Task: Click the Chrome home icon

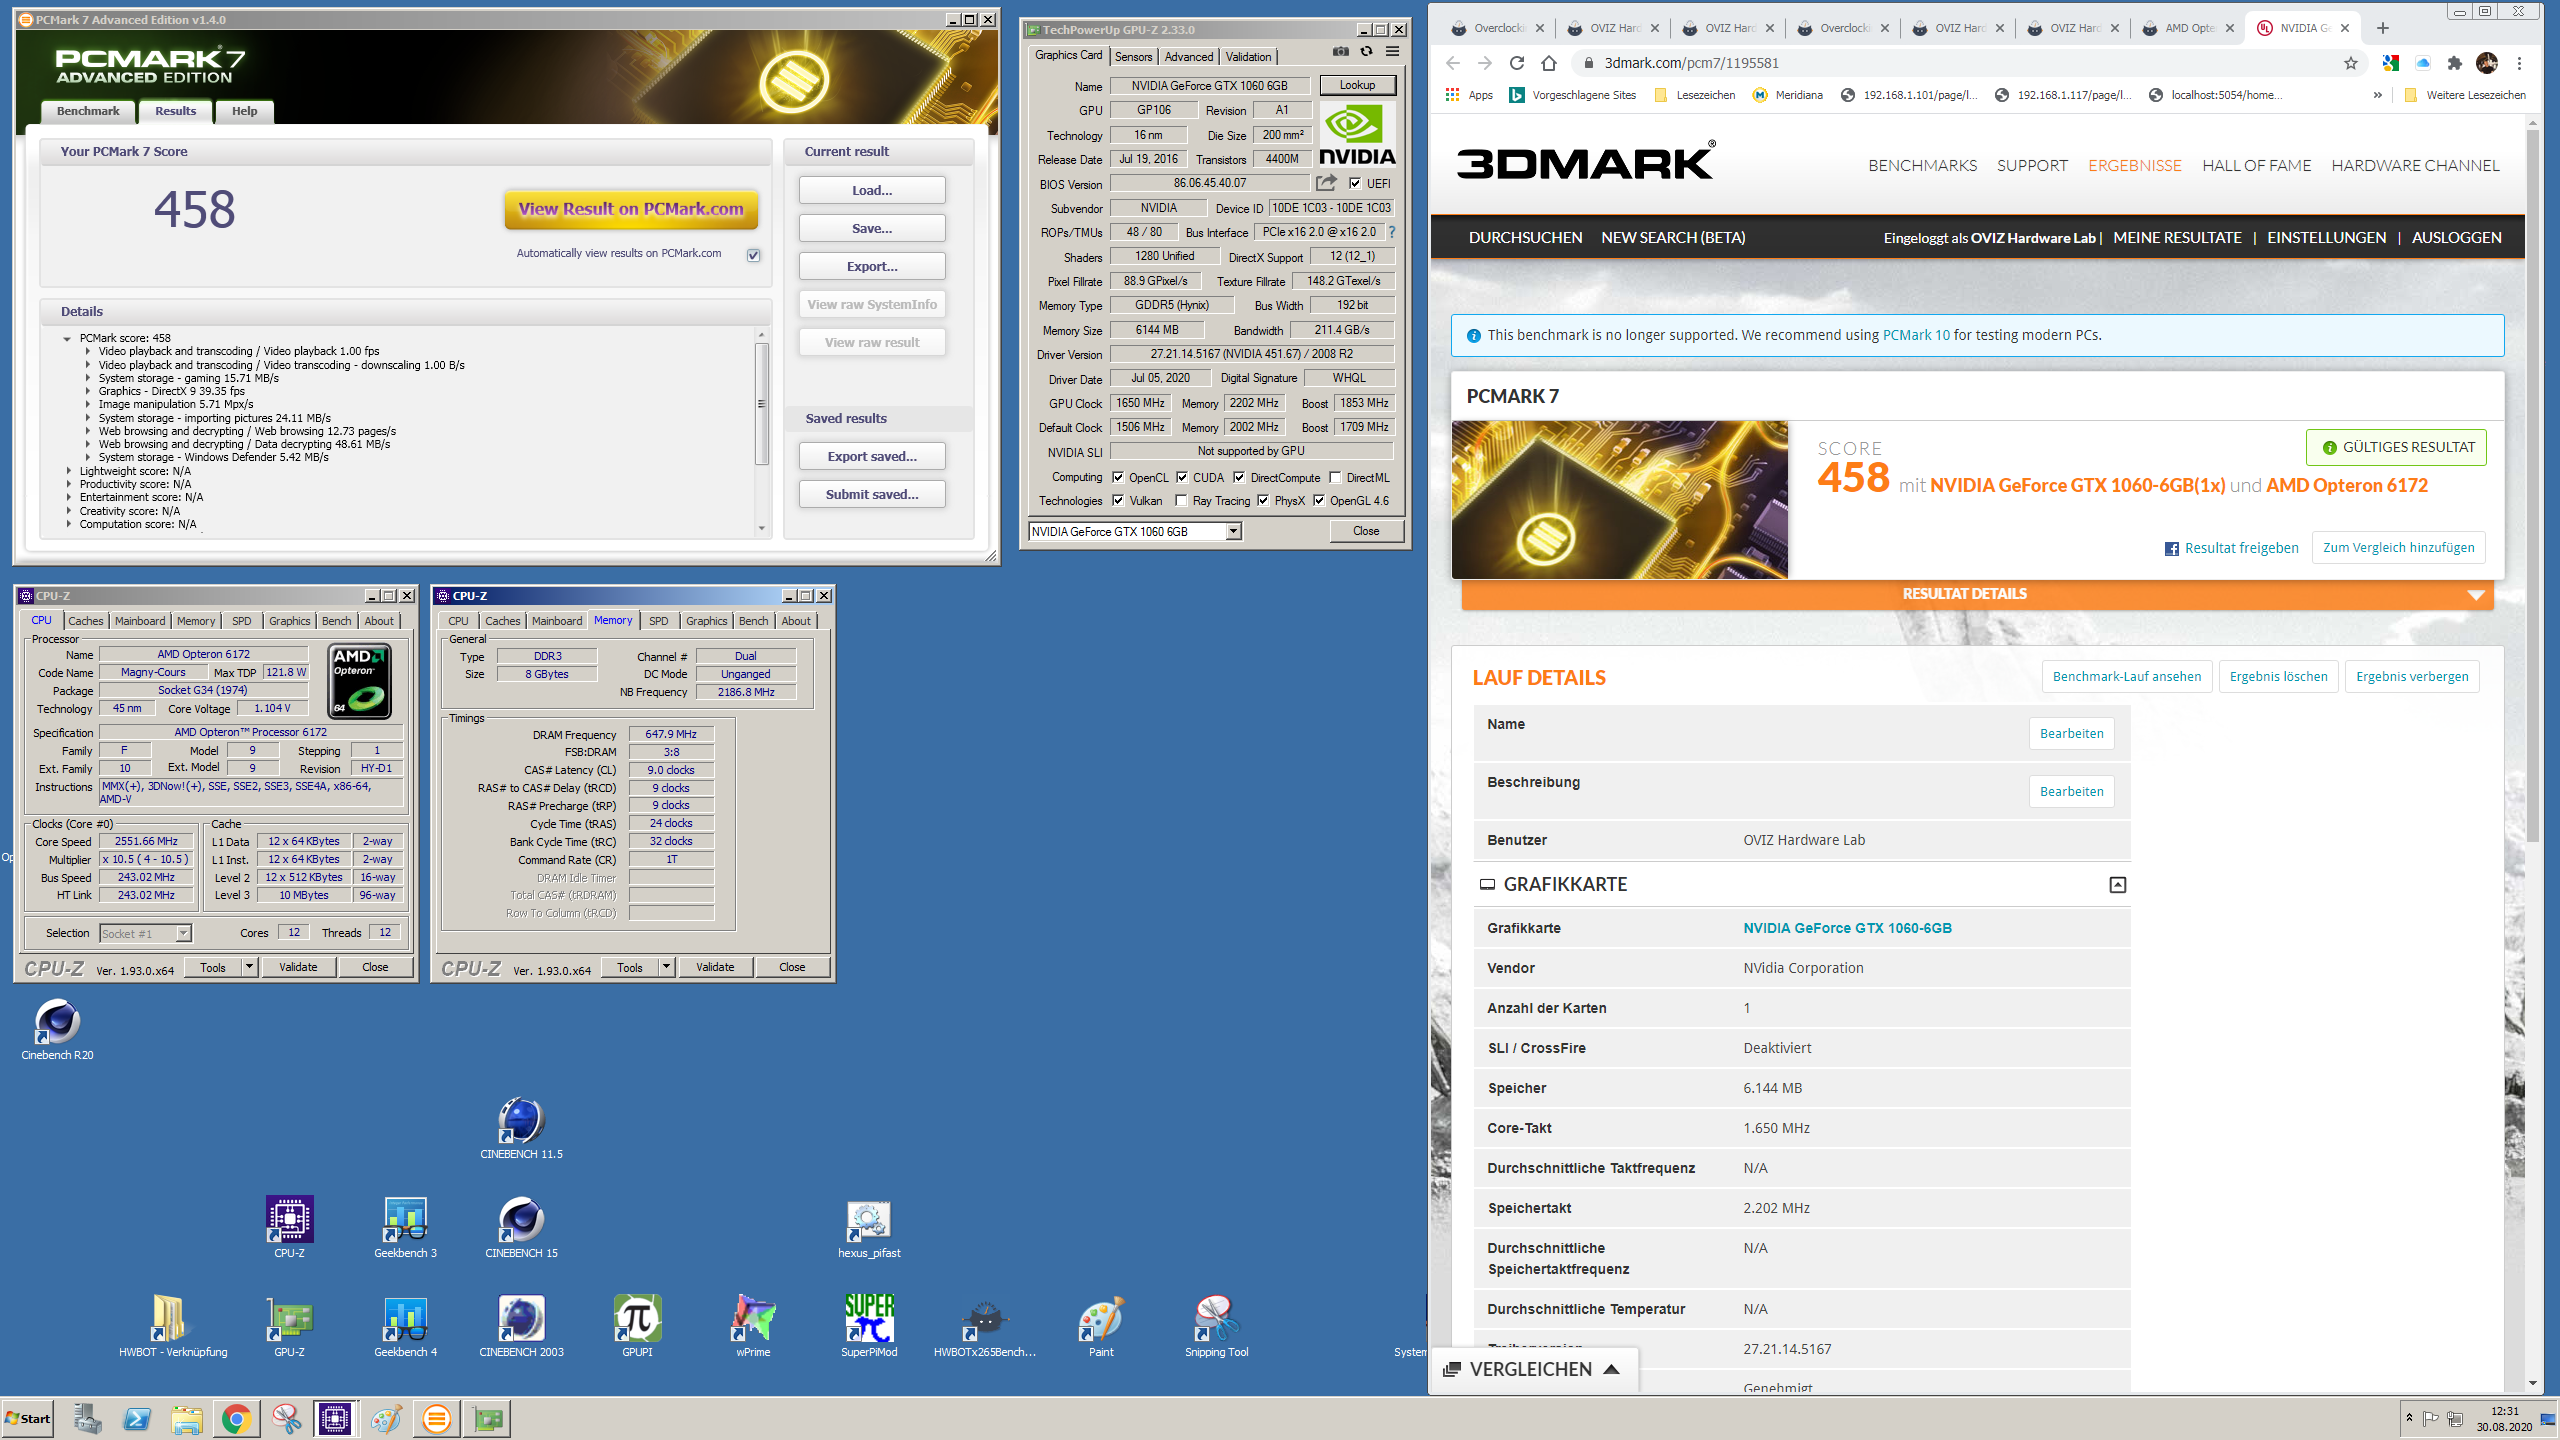Action: 1549,63
